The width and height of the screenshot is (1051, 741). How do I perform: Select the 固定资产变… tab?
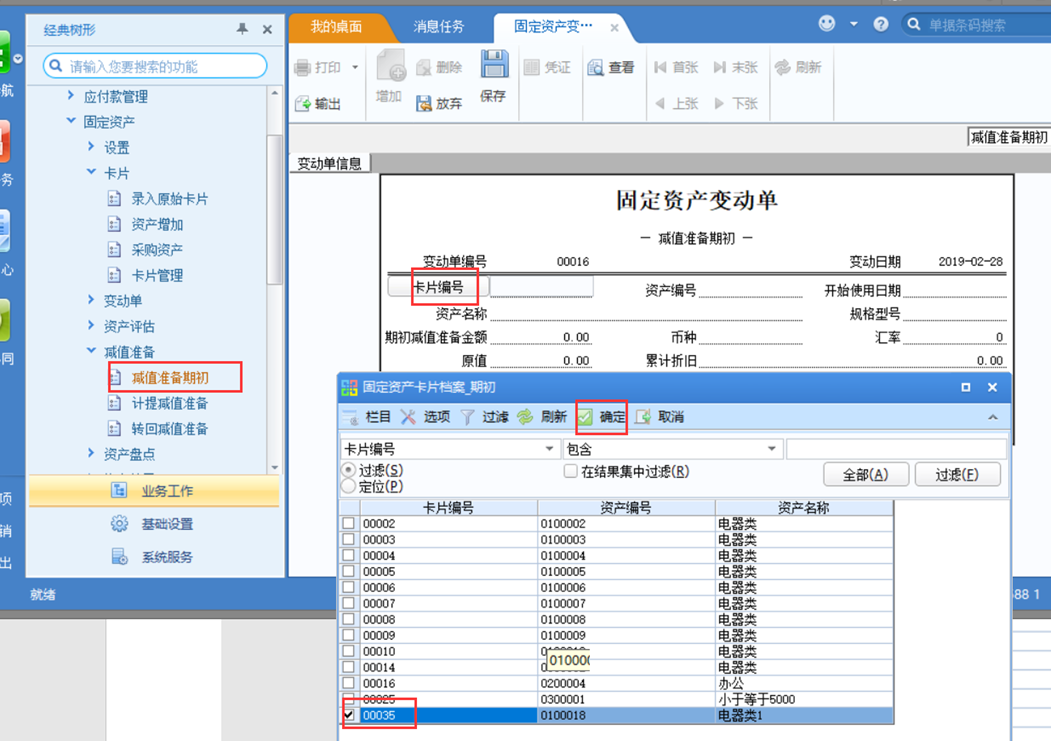(553, 27)
